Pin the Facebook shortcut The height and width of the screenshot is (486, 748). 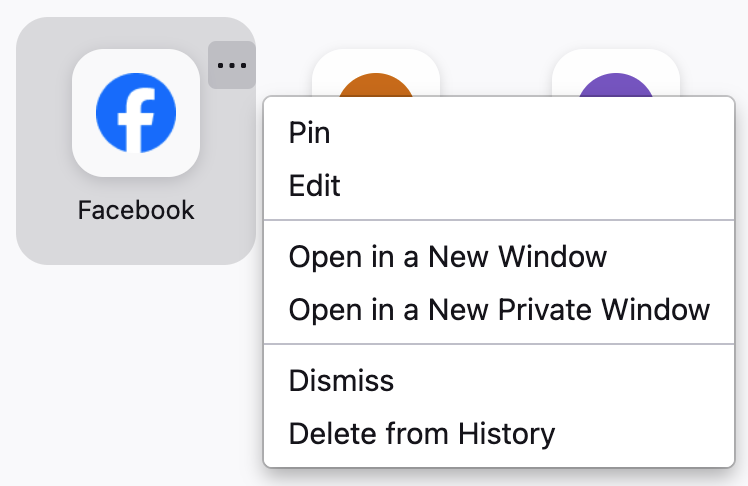coord(309,133)
